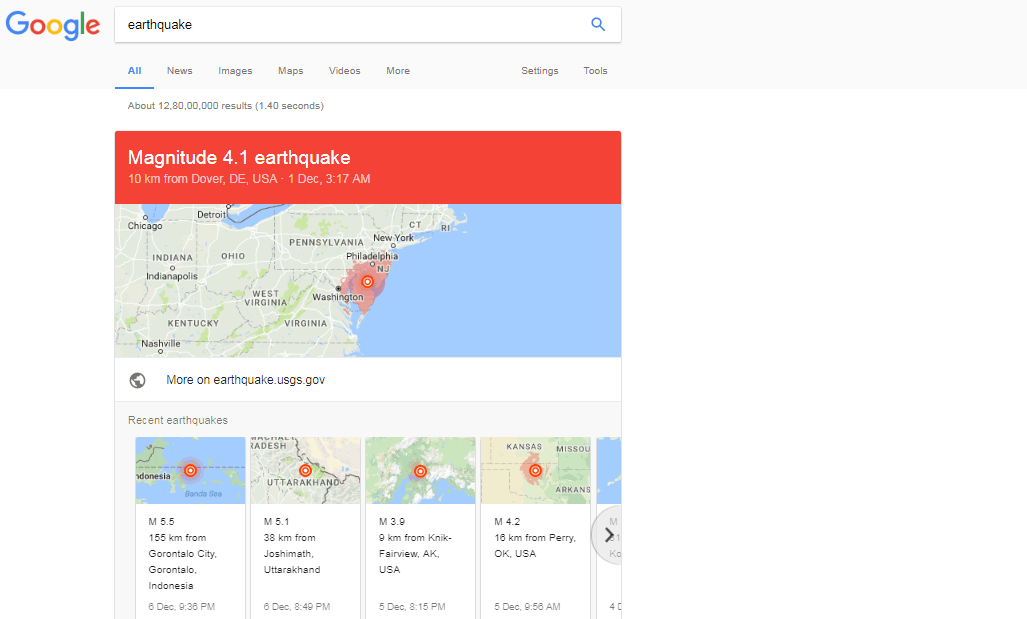
Task: Click the Uttarakhand map thumbnail
Action: coord(305,470)
